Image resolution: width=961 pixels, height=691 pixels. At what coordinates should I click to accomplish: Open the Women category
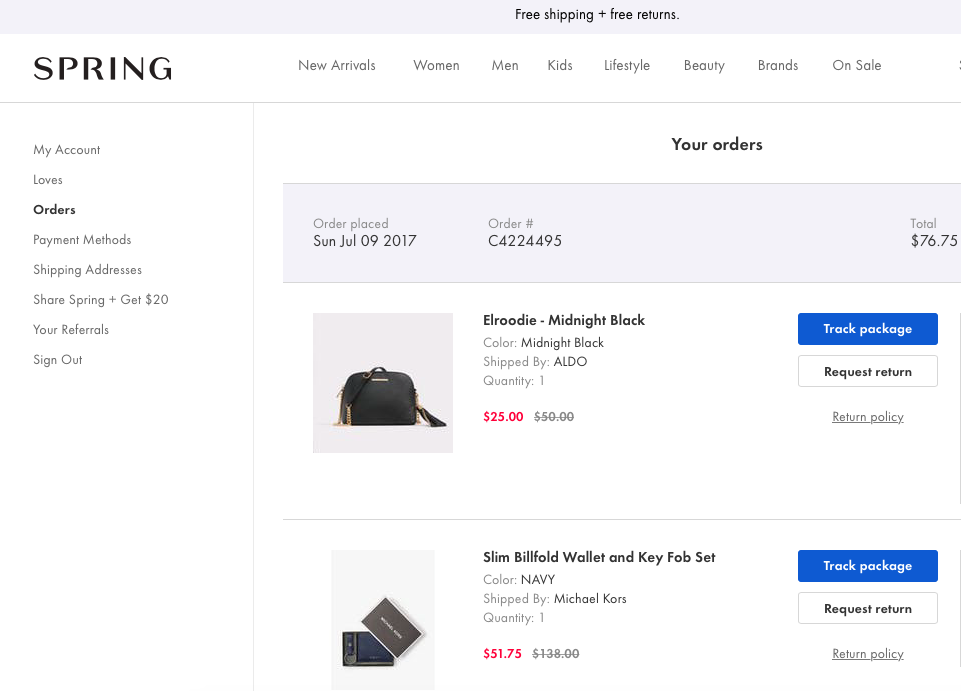pyautogui.click(x=436, y=66)
